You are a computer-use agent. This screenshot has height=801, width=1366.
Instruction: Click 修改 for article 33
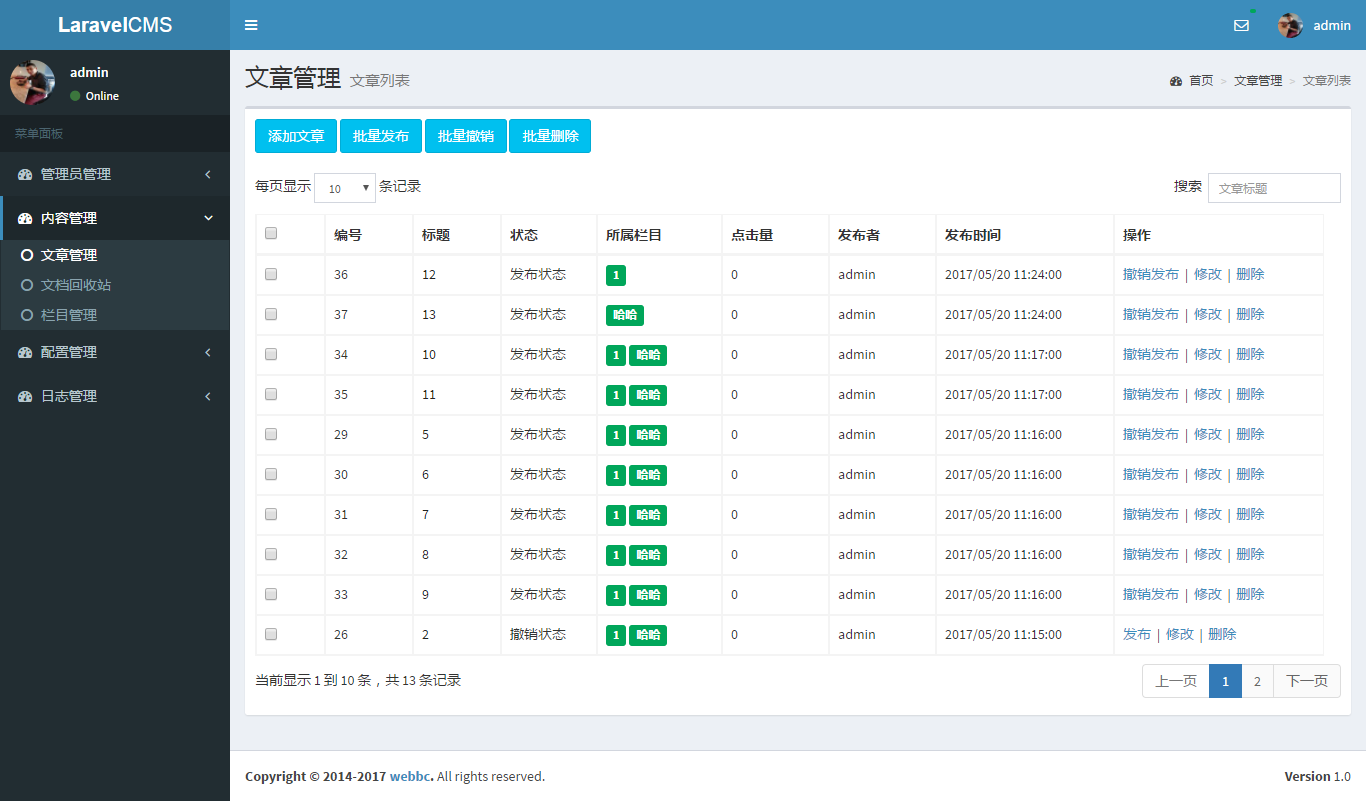point(1208,594)
